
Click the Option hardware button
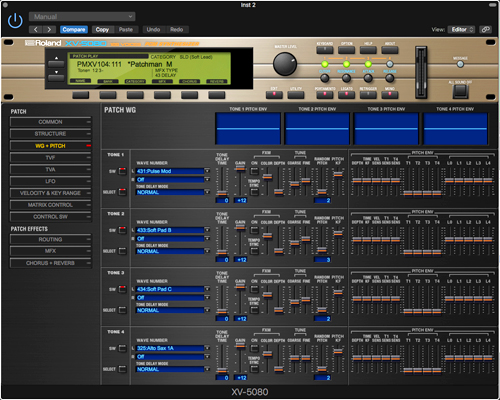coord(346,50)
